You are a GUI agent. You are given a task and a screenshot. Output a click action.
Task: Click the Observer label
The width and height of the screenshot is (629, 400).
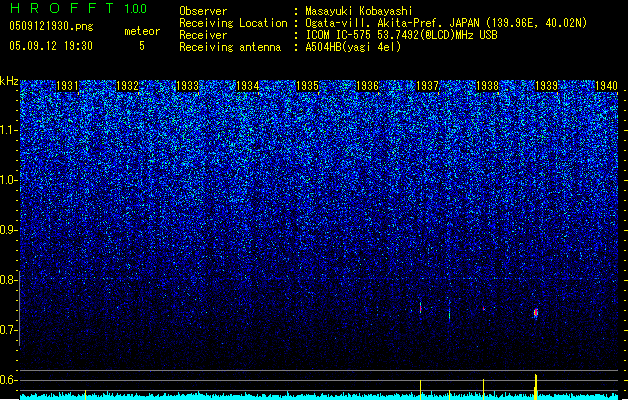pos(203,11)
